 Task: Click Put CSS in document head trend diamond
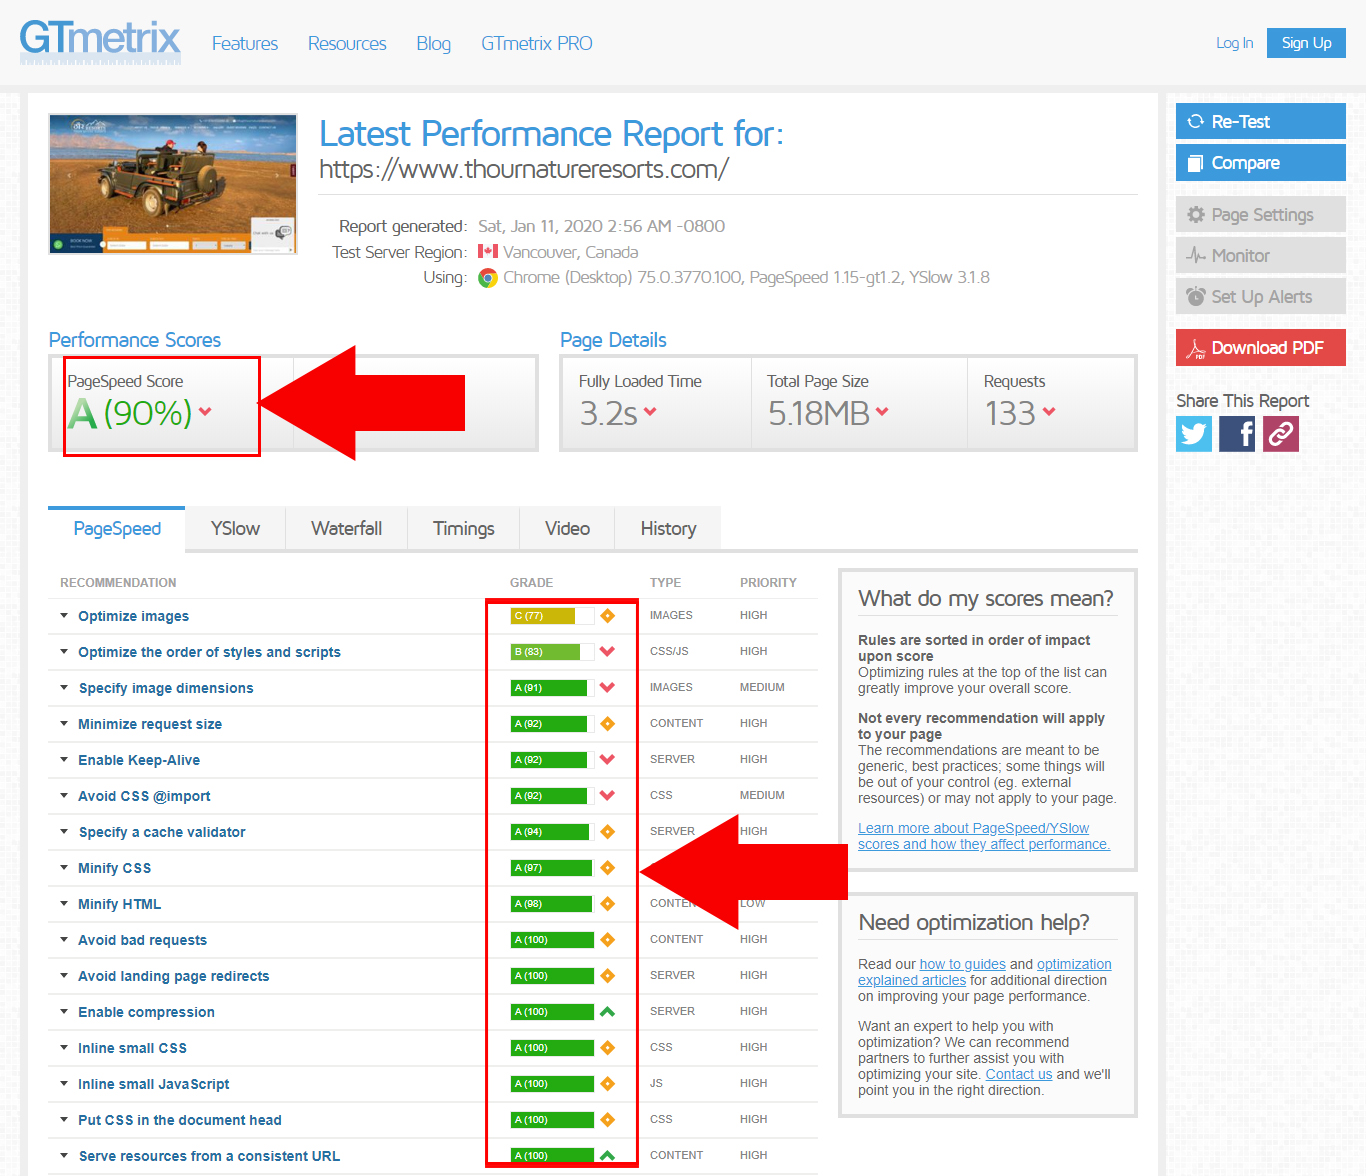click(607, 1120)
